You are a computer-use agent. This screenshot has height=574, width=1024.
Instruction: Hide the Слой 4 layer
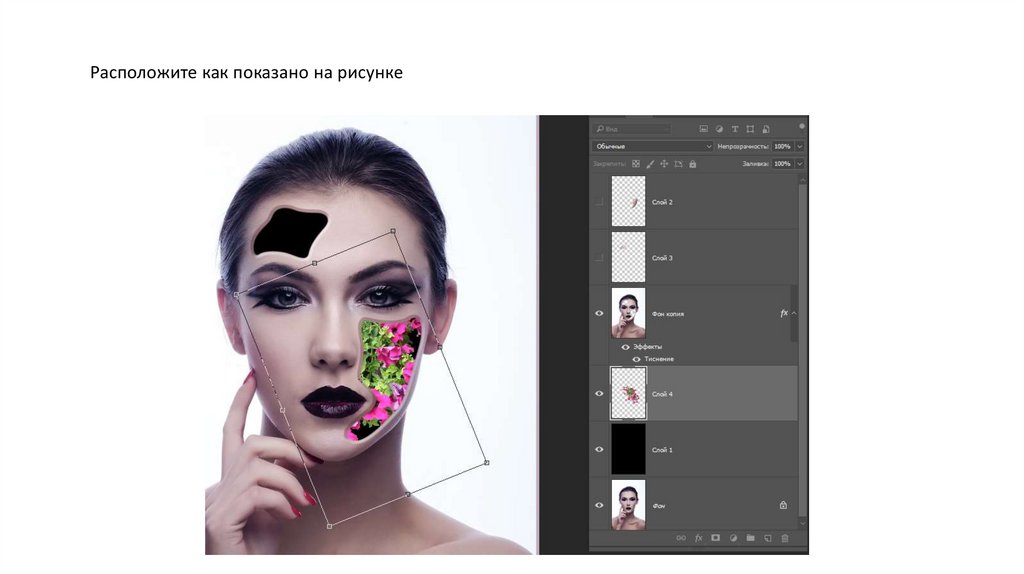click(599, 393)
